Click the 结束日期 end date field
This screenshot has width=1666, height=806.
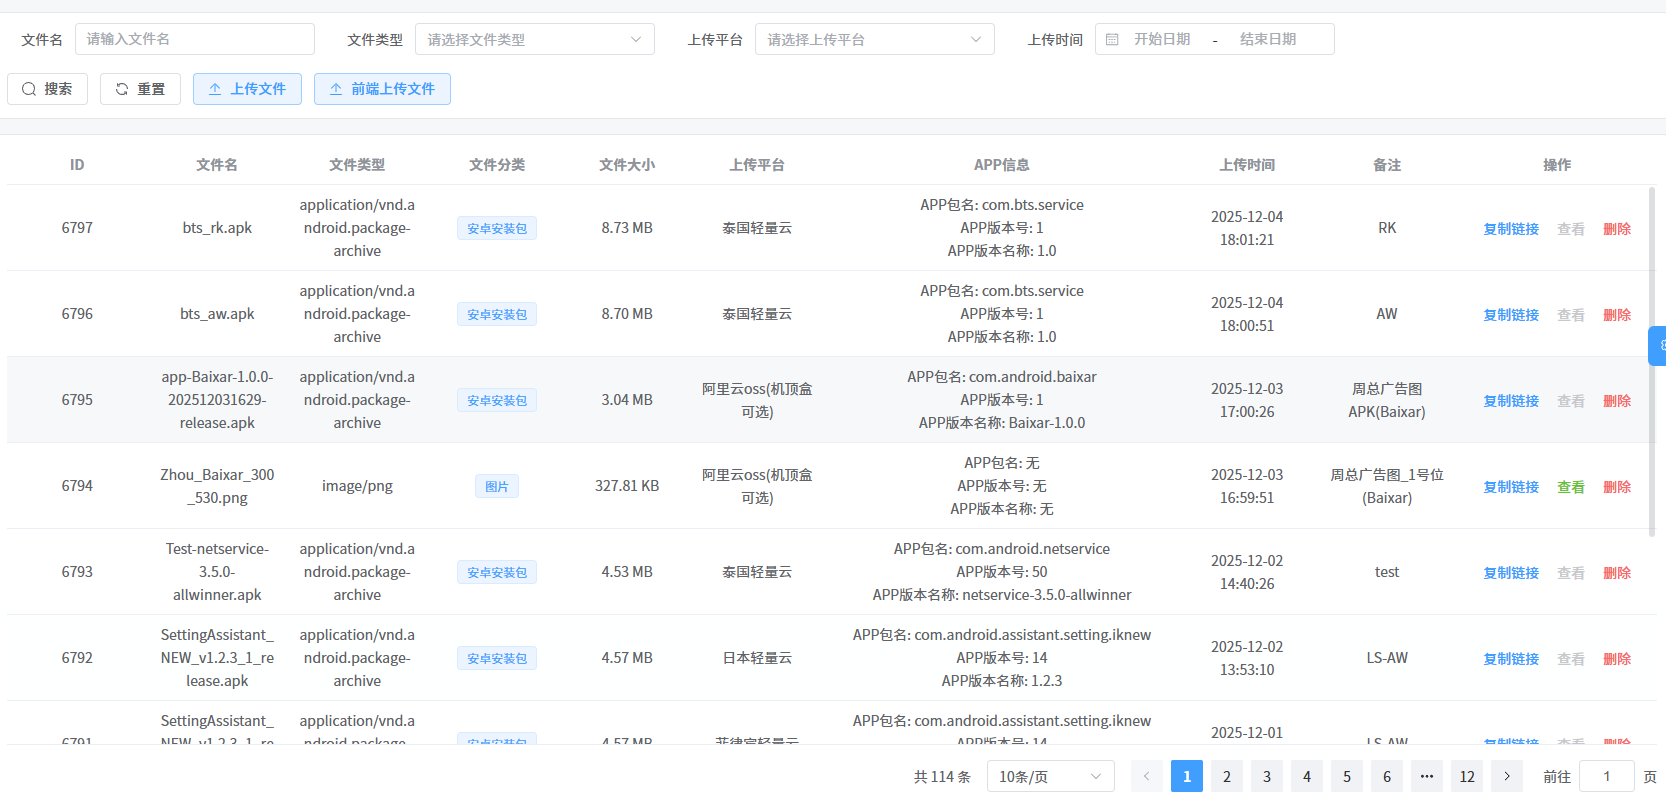coord(1268,39)
